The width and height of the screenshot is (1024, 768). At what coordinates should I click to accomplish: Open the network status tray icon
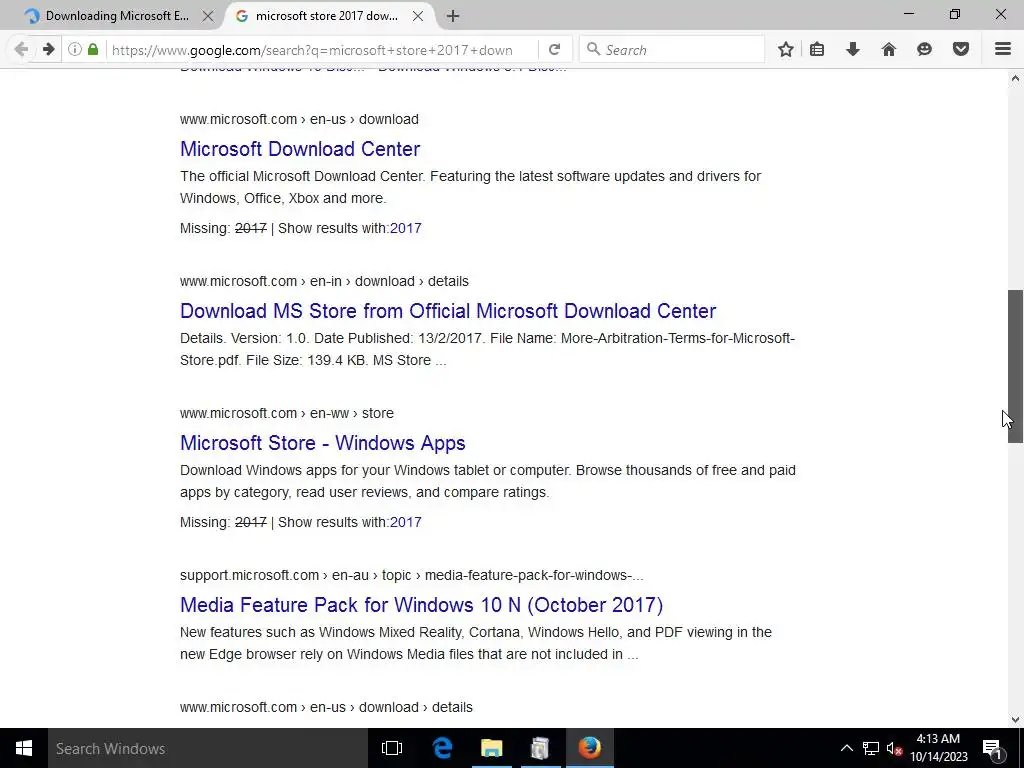pos(871,748)
